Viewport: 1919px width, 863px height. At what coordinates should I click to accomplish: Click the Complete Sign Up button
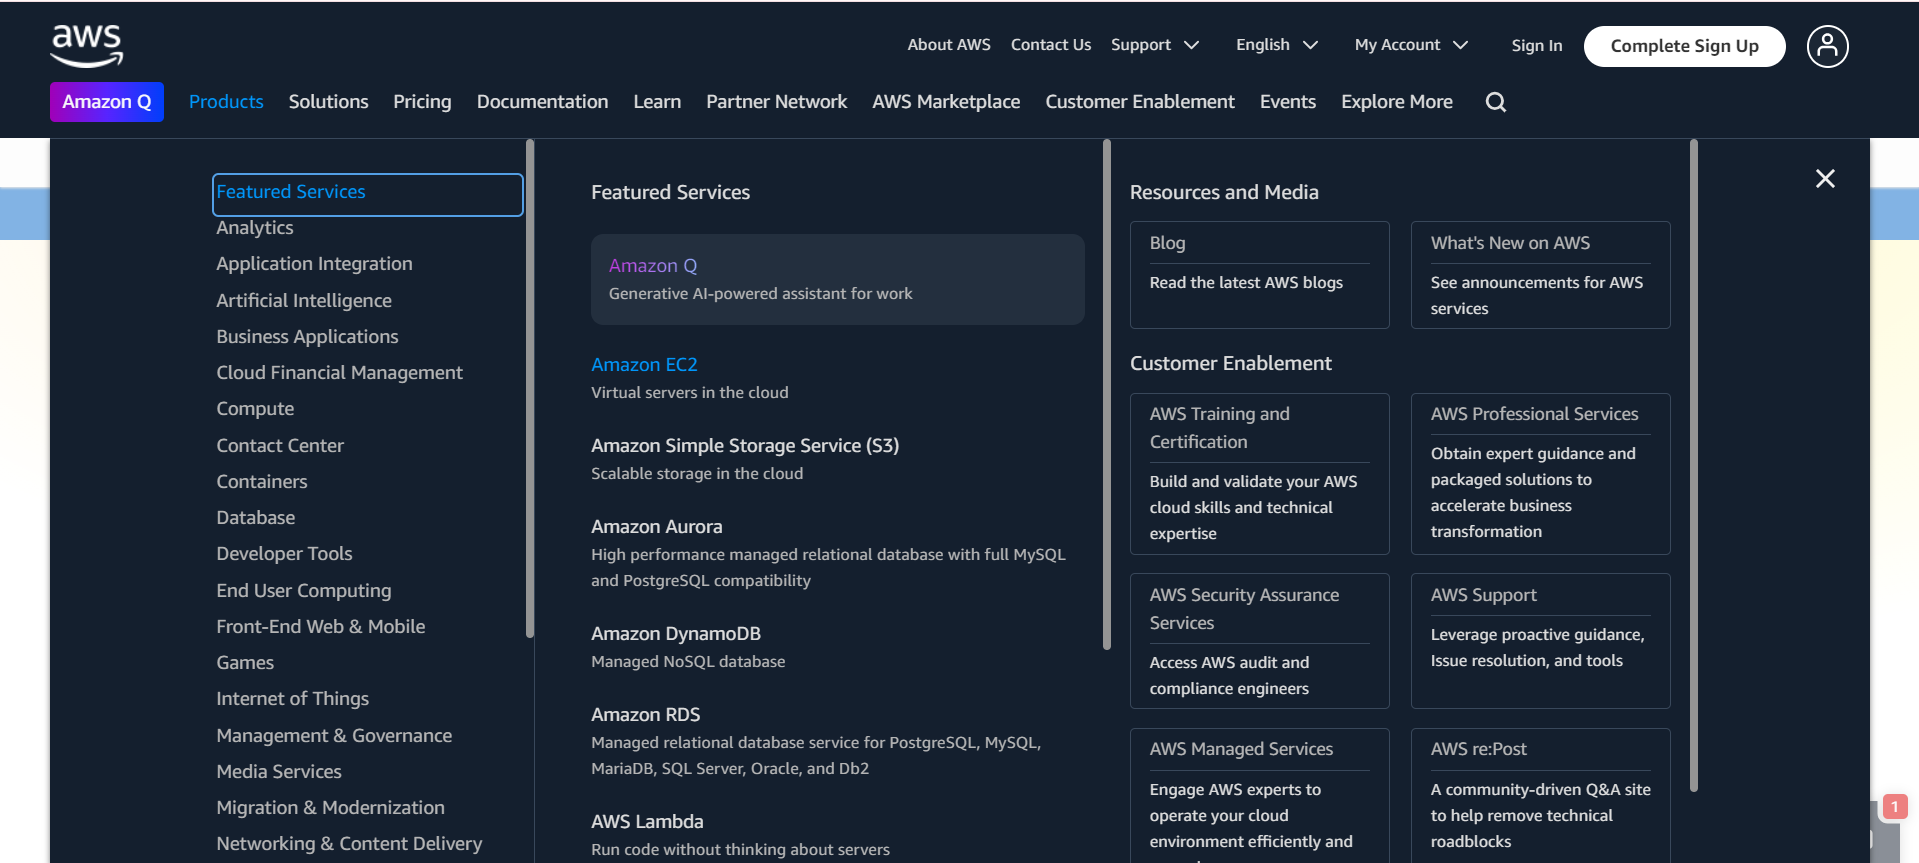pyautogui.click(x=1684, y=46)
